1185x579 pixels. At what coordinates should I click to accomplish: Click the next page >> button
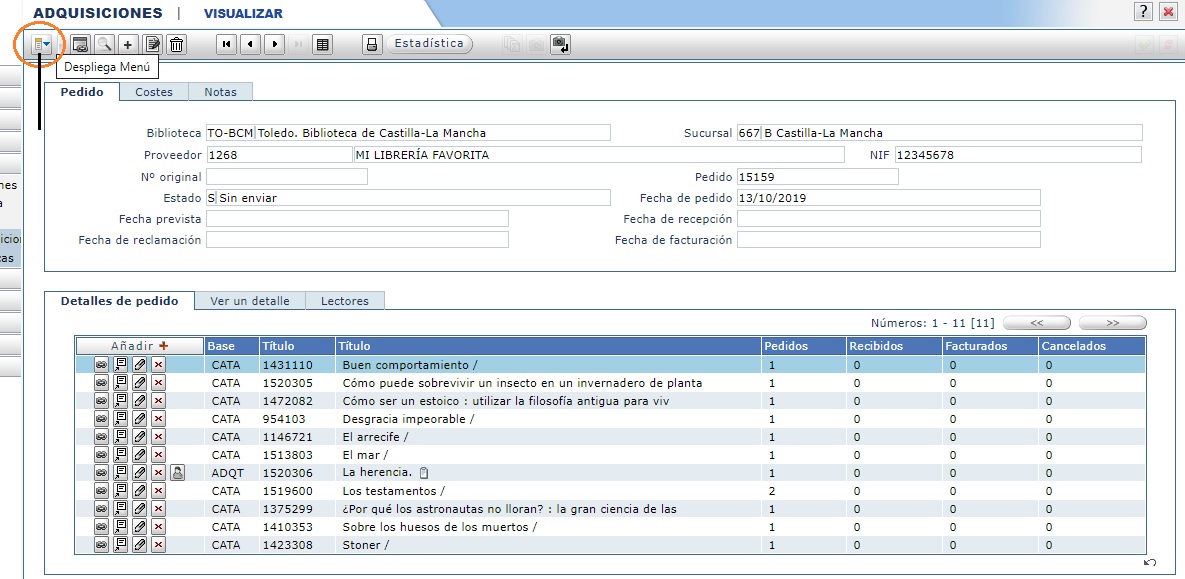click(1112, 323)
